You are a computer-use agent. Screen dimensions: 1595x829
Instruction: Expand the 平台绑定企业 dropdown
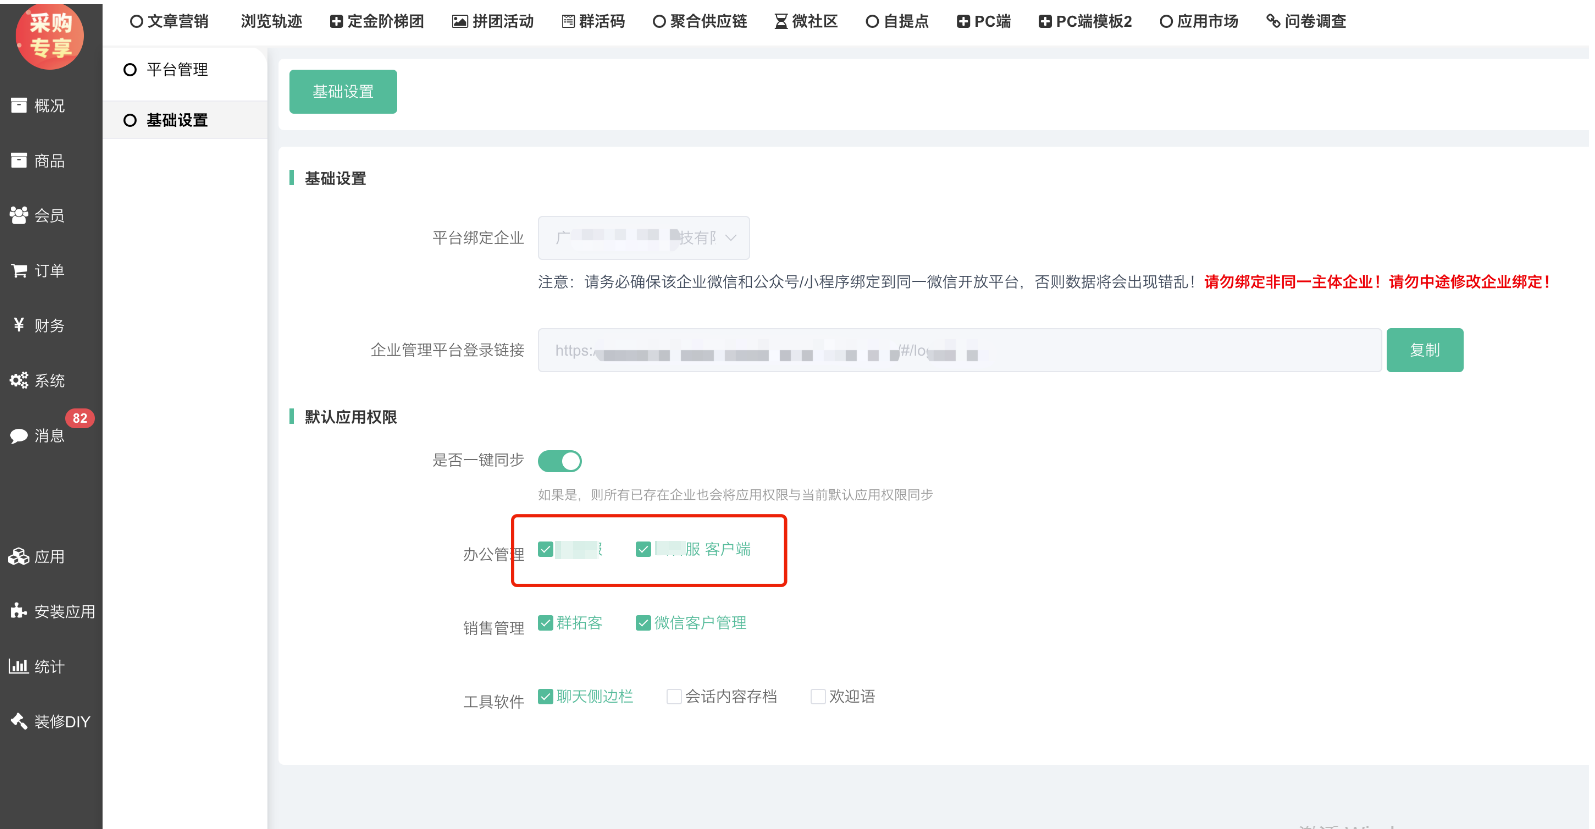pyautogui.click(x=643, y=238)
